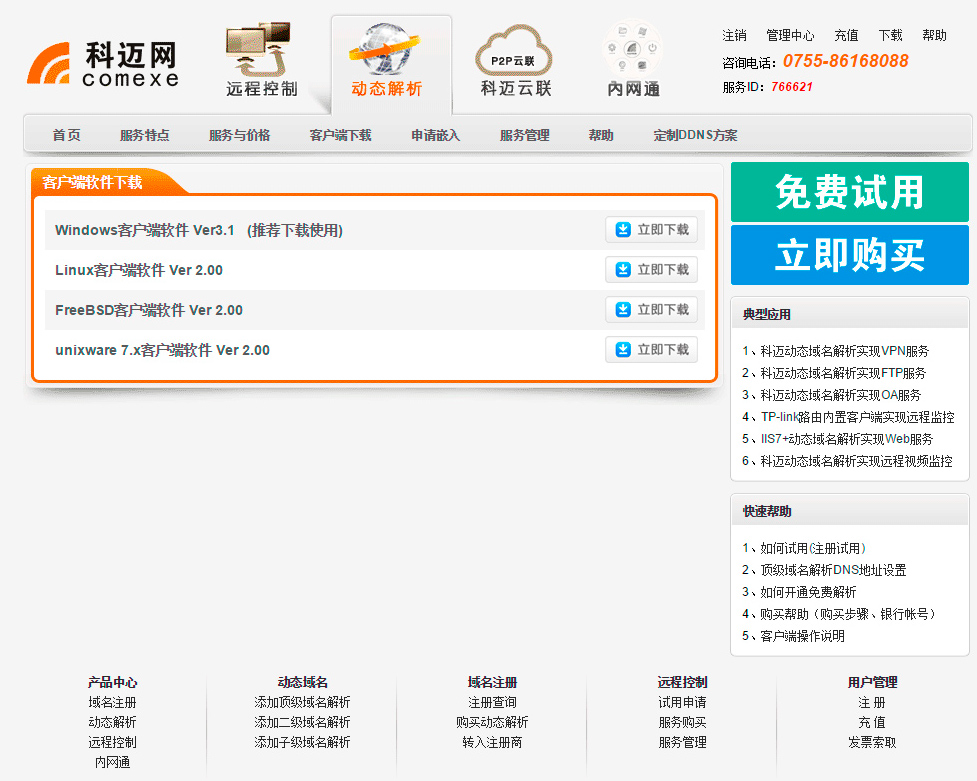Click 注销 in top links

(735, 36)
